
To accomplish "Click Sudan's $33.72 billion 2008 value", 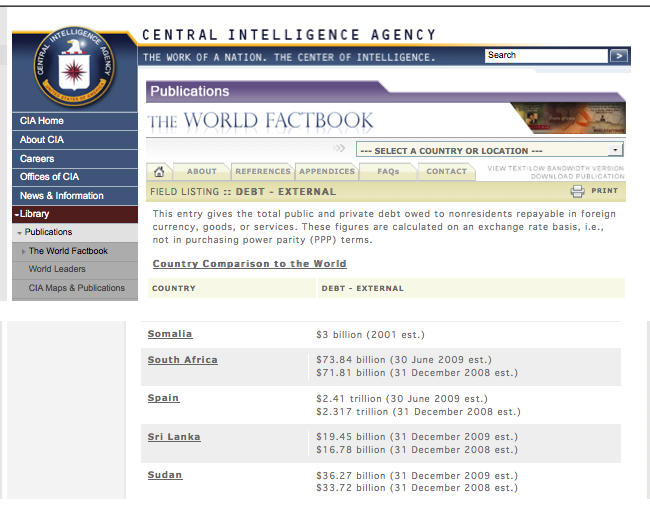I will (x=417, y=488).
